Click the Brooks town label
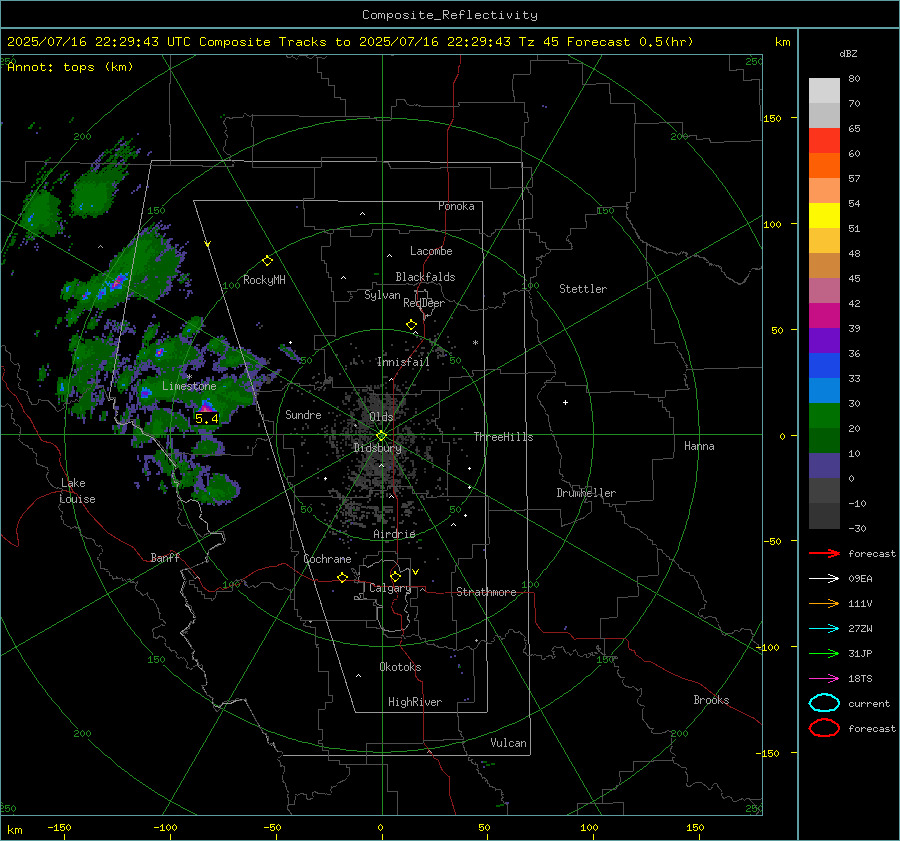 [711, 700]
